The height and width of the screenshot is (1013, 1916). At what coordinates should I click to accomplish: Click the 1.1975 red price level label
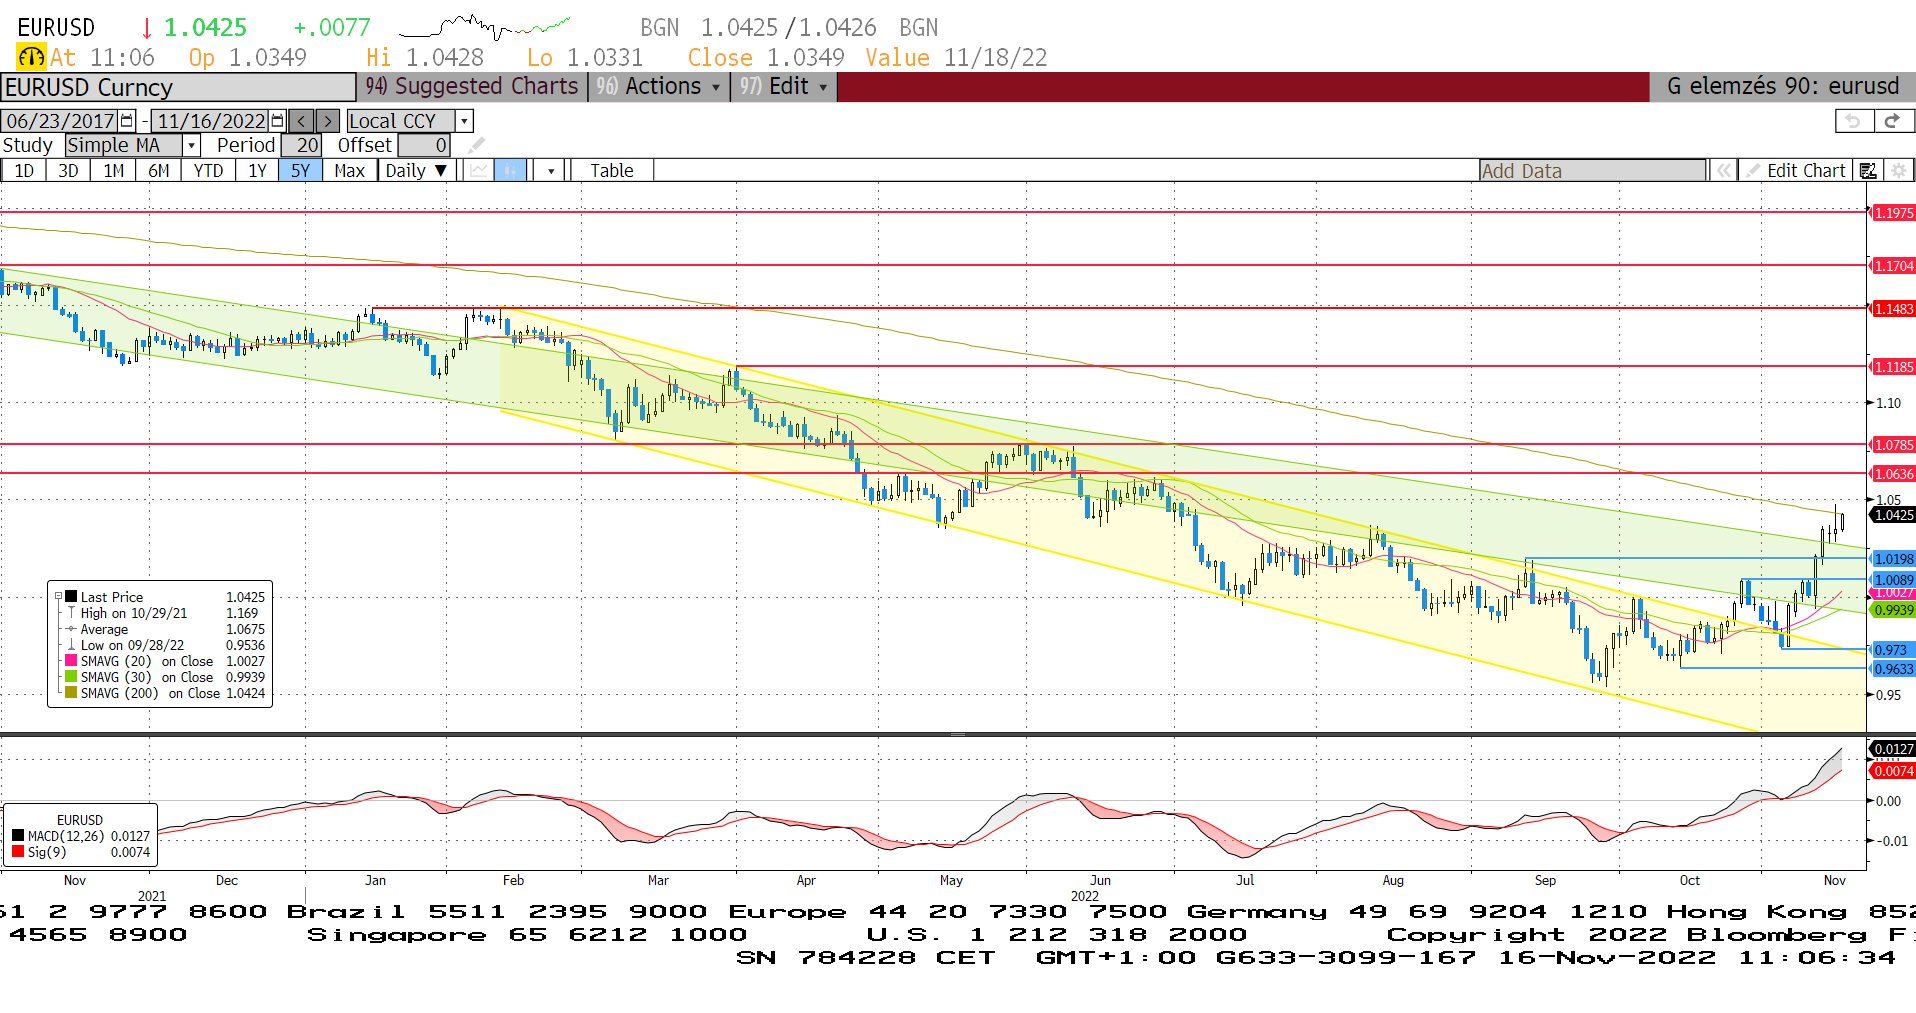1892,213
